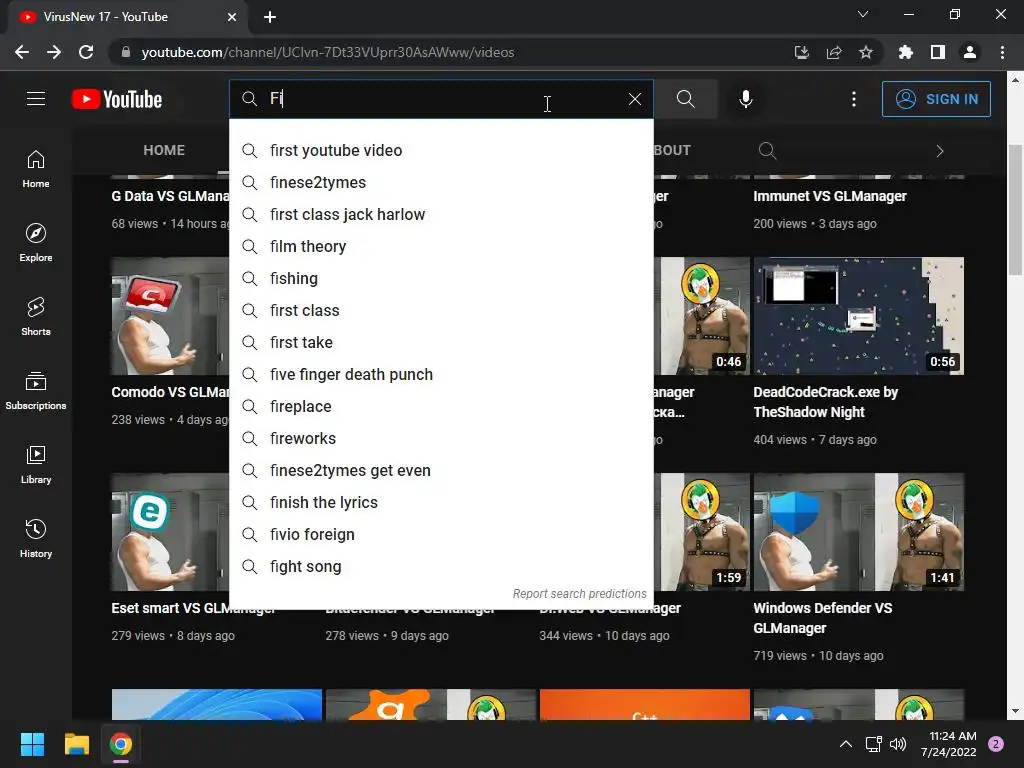Choose suggestion 'first youtube video'

point(441,150)
